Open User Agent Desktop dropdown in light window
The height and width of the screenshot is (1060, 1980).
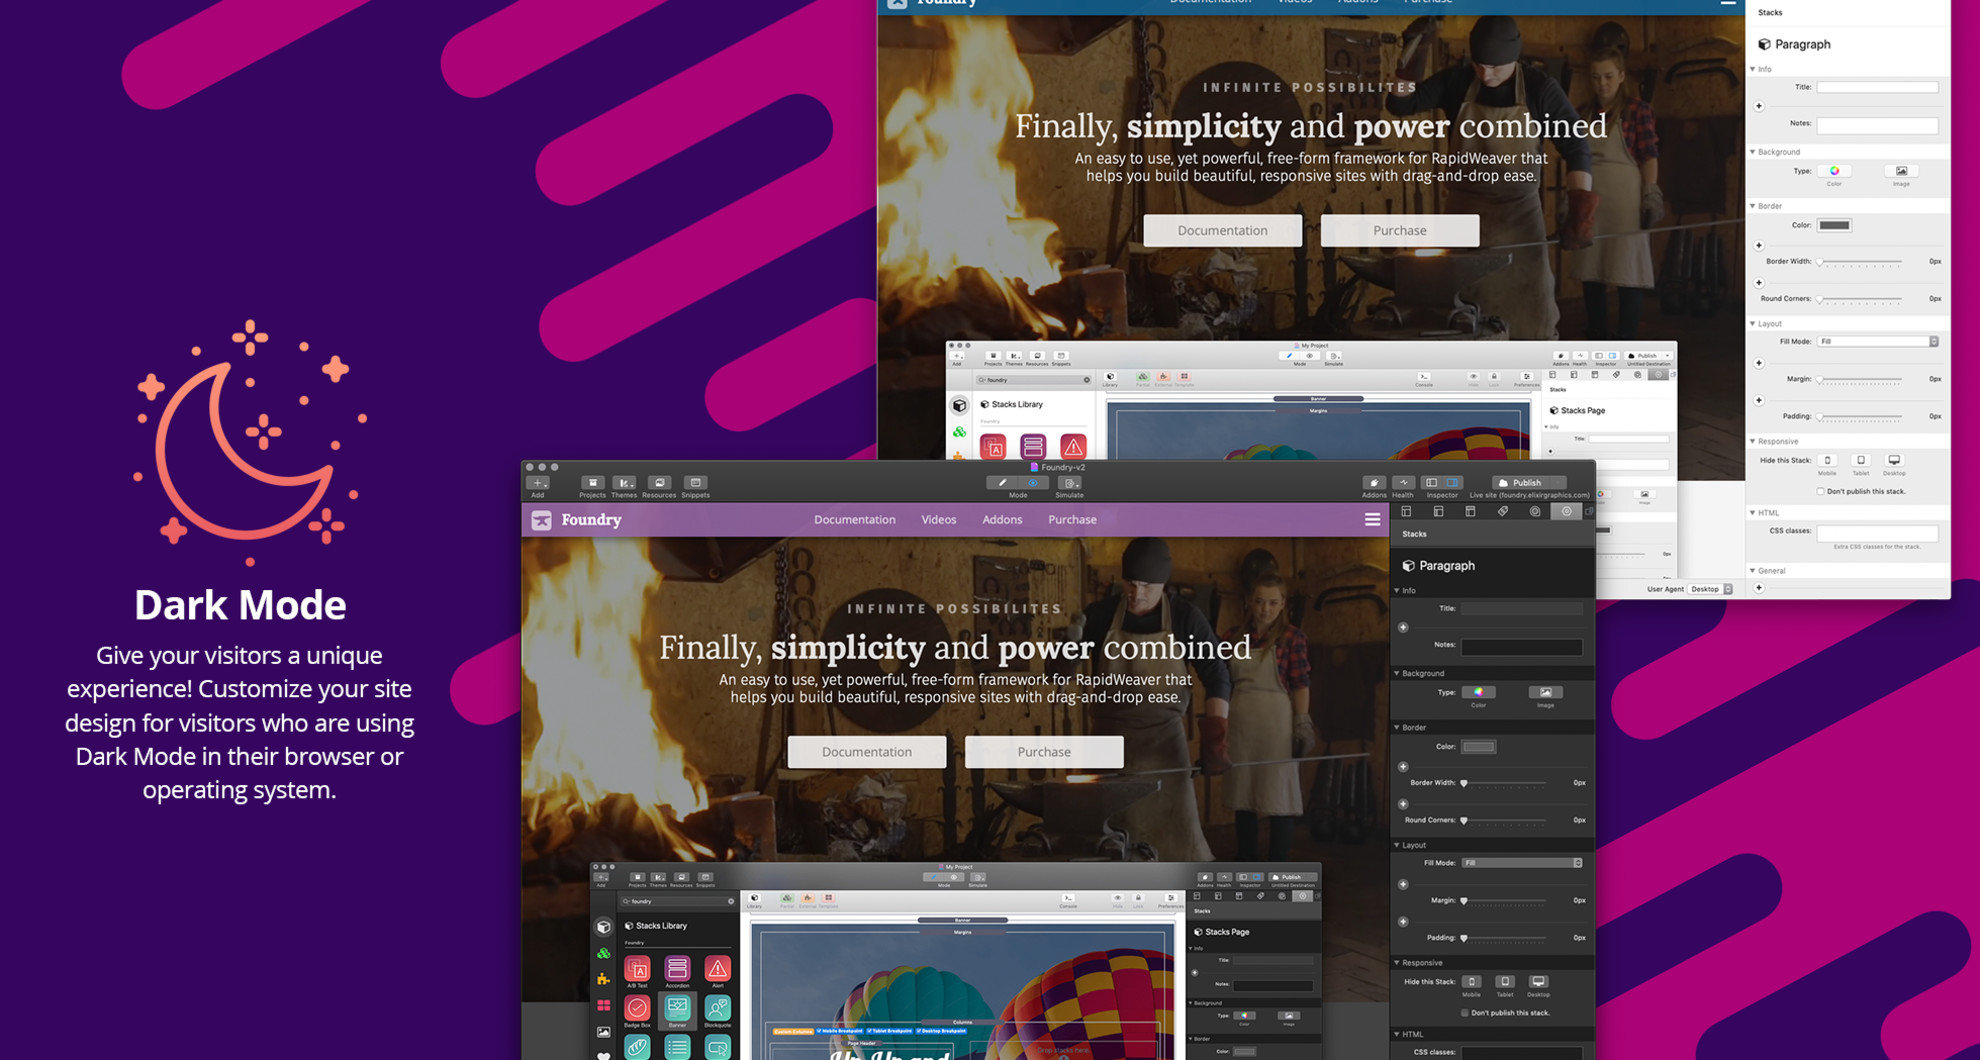coord(1710,589)
